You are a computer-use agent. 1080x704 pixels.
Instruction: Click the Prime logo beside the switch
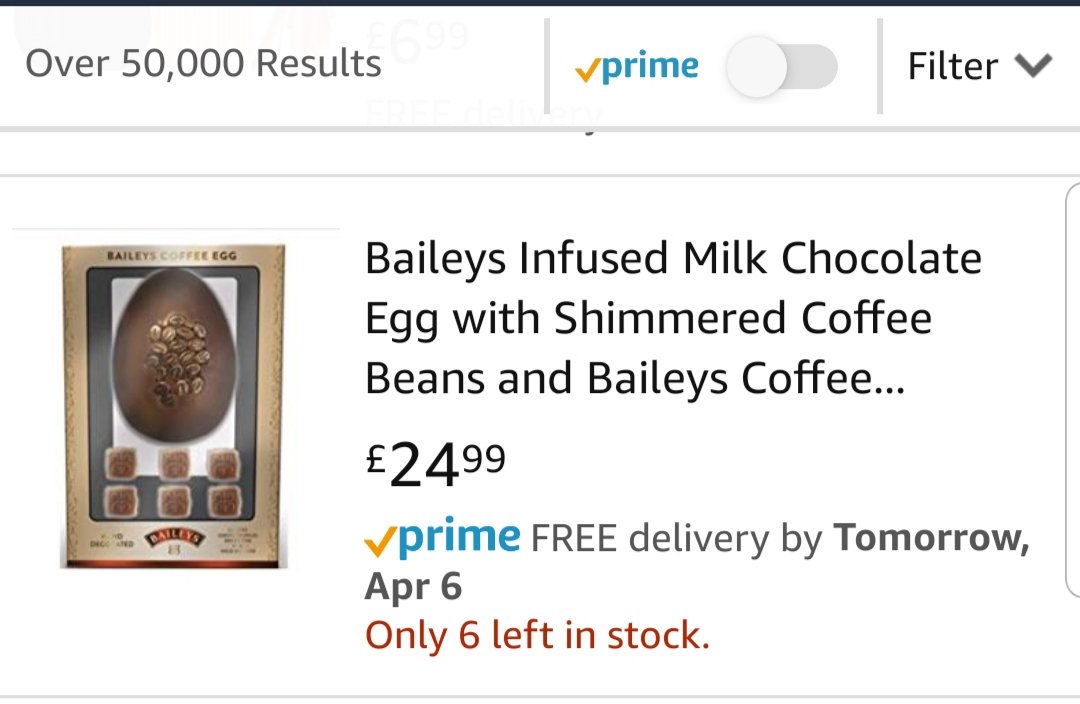pyautogui.click(x=636, y=67)
